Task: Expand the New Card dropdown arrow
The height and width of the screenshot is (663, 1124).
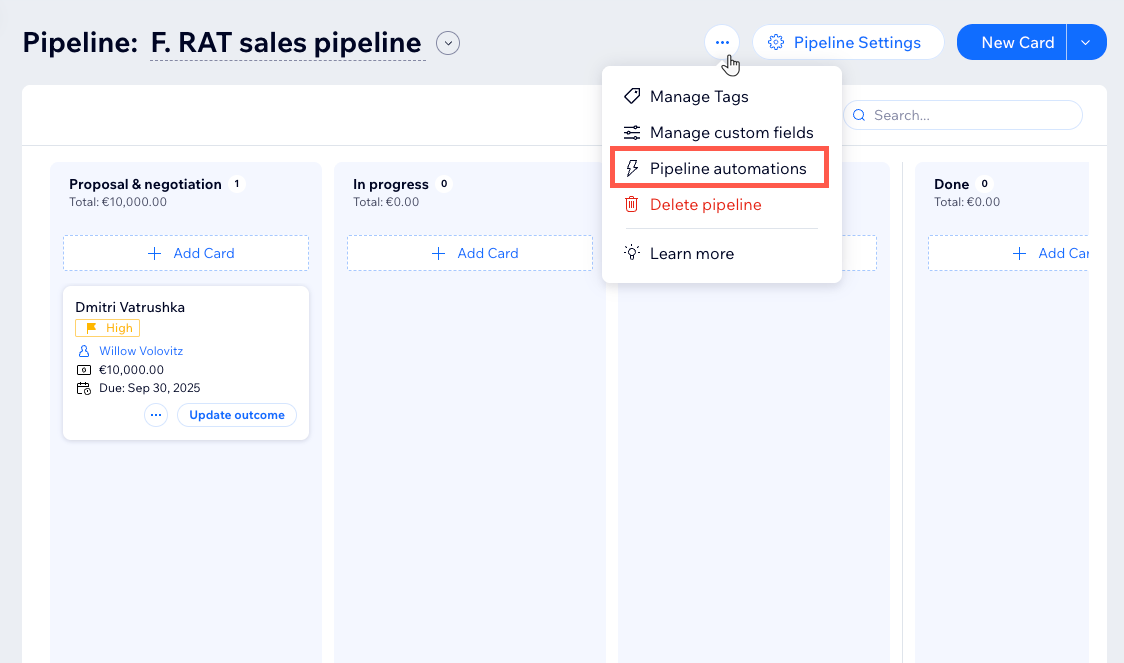Action: click(x=1086, y=42)
